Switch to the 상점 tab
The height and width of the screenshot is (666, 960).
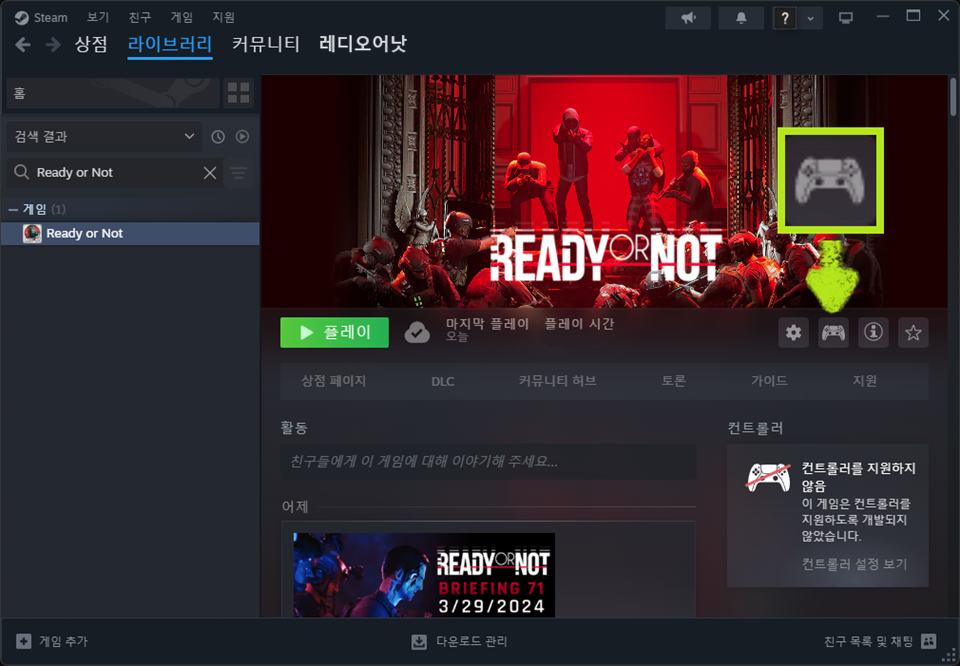tap(91, 44)
